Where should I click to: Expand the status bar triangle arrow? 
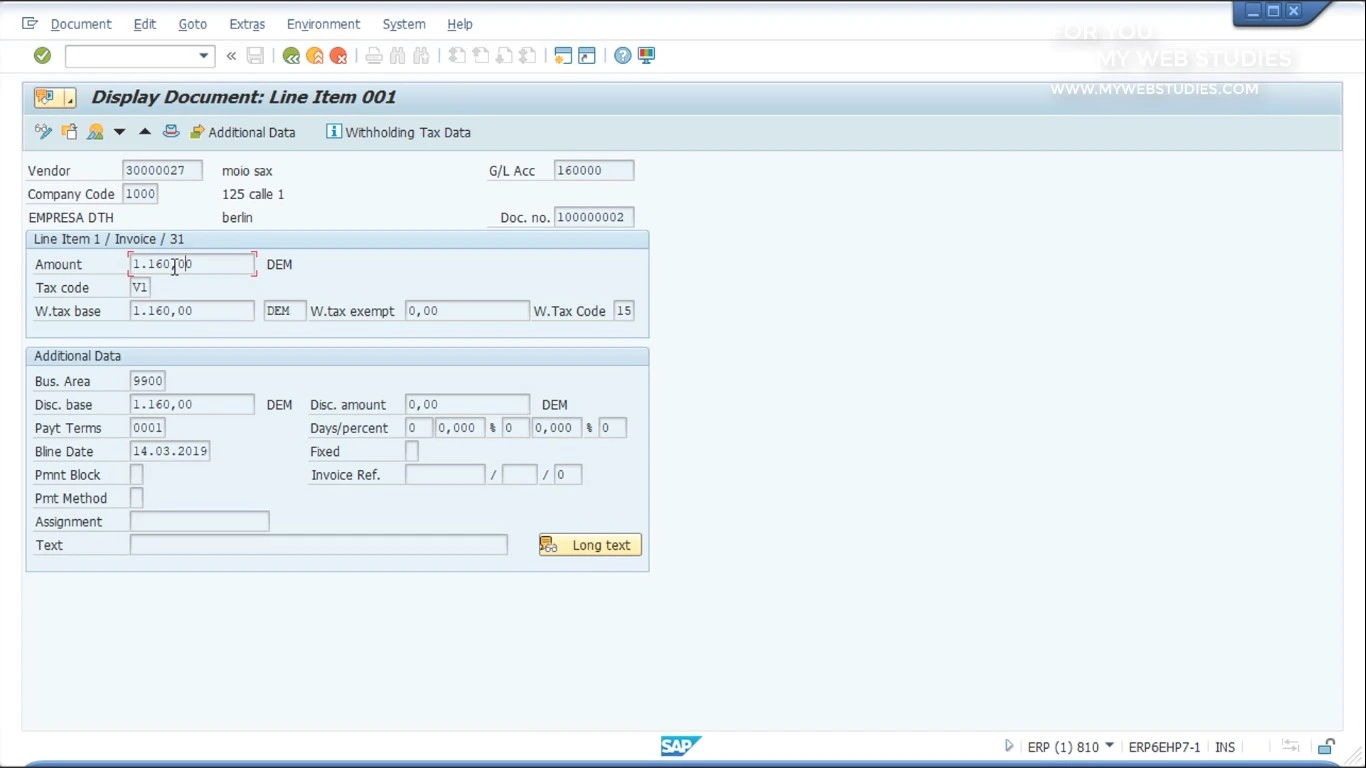pos(1008,747)
